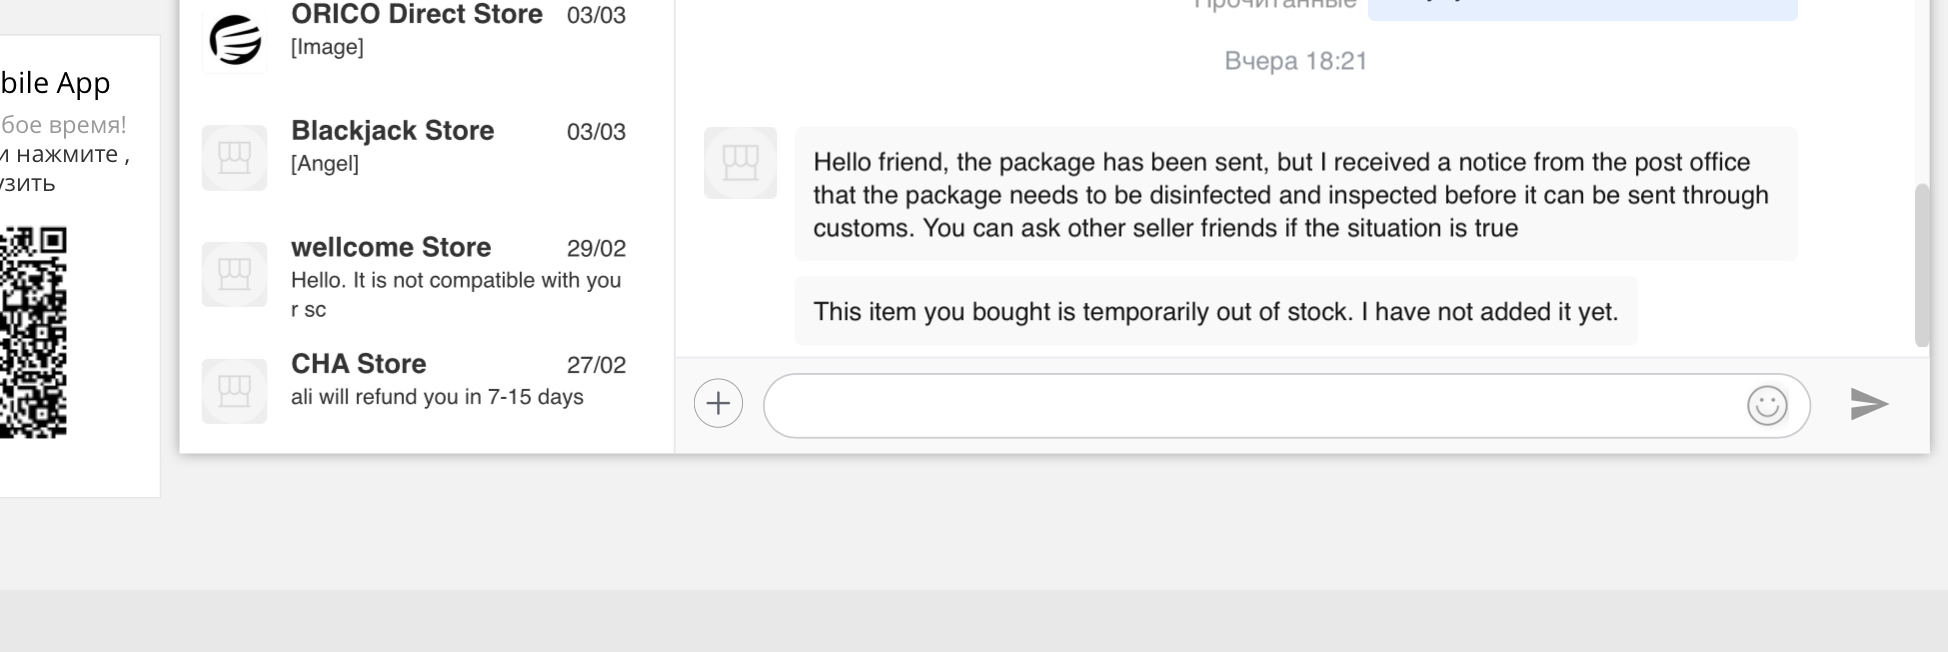Image resolution: width=1948 pixels, height=652 pixels.
Task: Click seller avatar beside Hello friend message
Action: tap(740, 163)
